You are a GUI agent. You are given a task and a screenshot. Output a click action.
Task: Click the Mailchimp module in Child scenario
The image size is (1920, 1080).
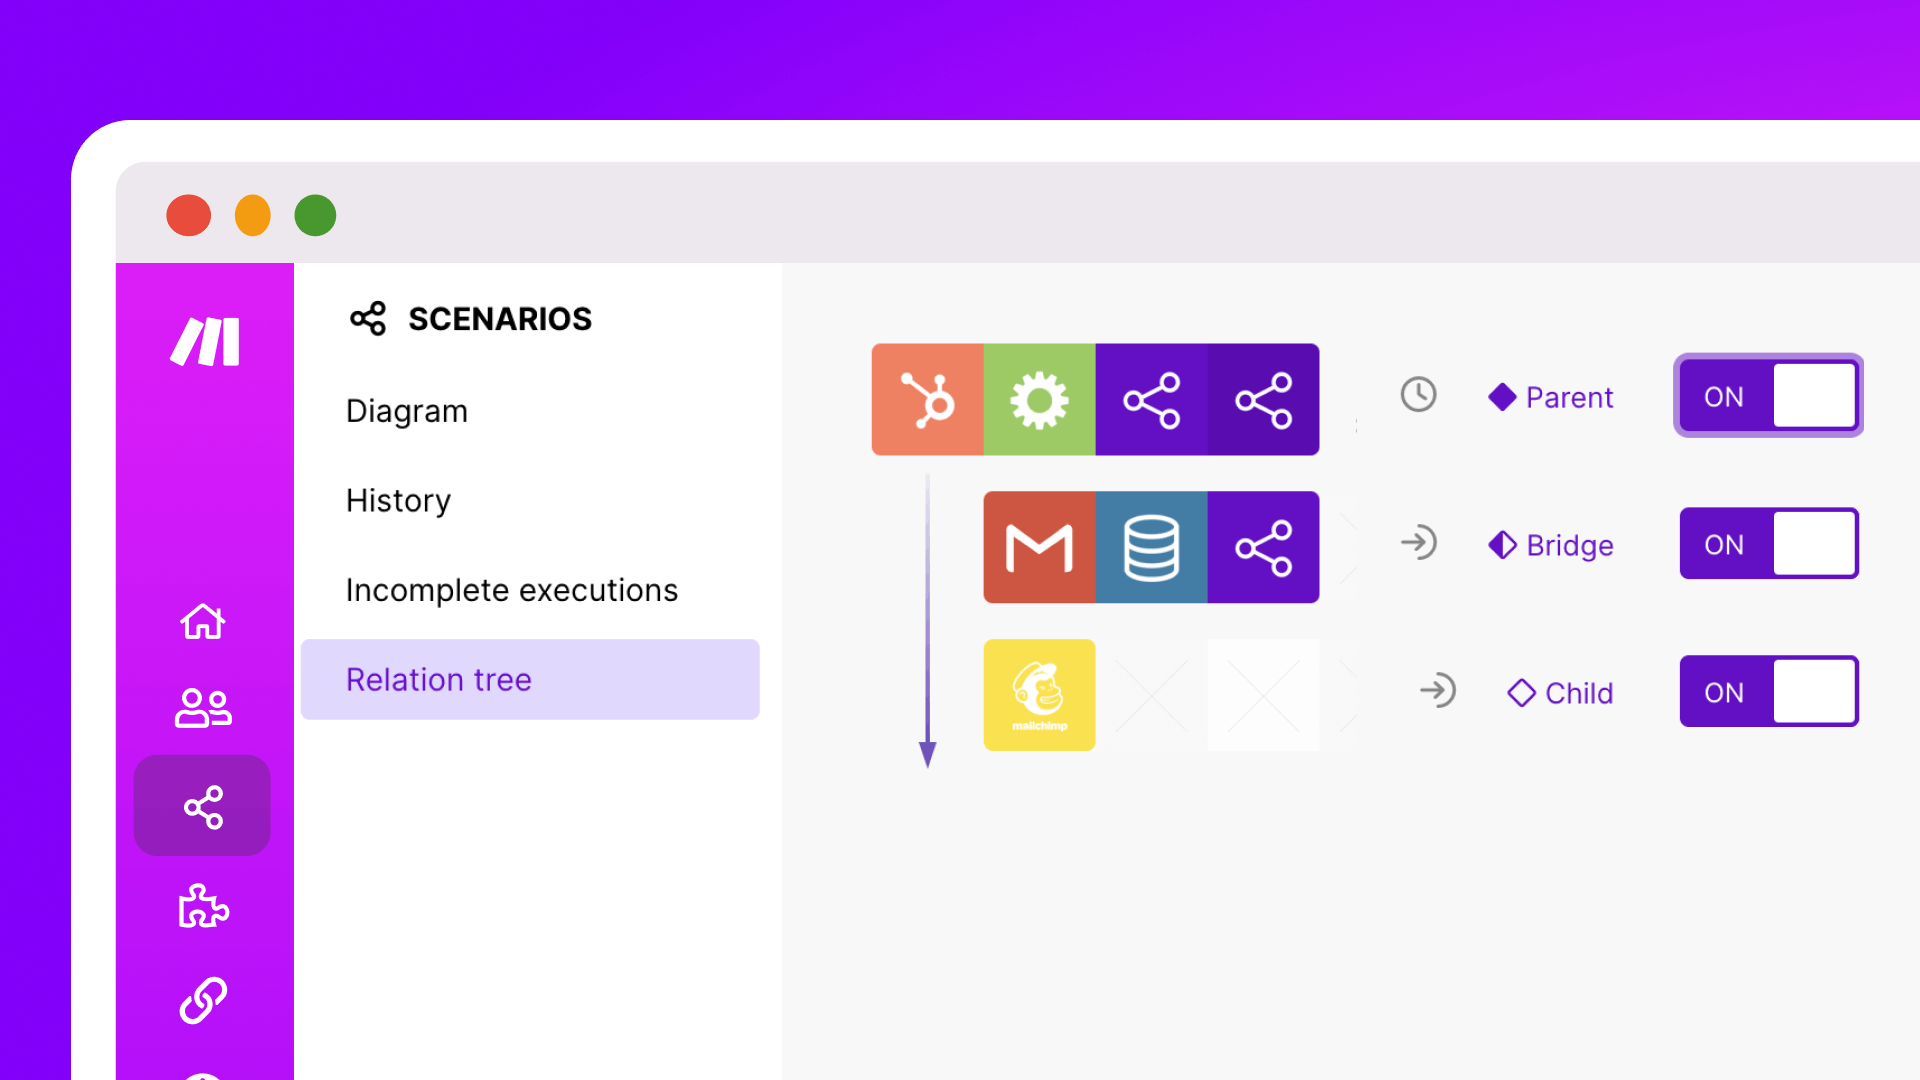[x=1039, y=695]
